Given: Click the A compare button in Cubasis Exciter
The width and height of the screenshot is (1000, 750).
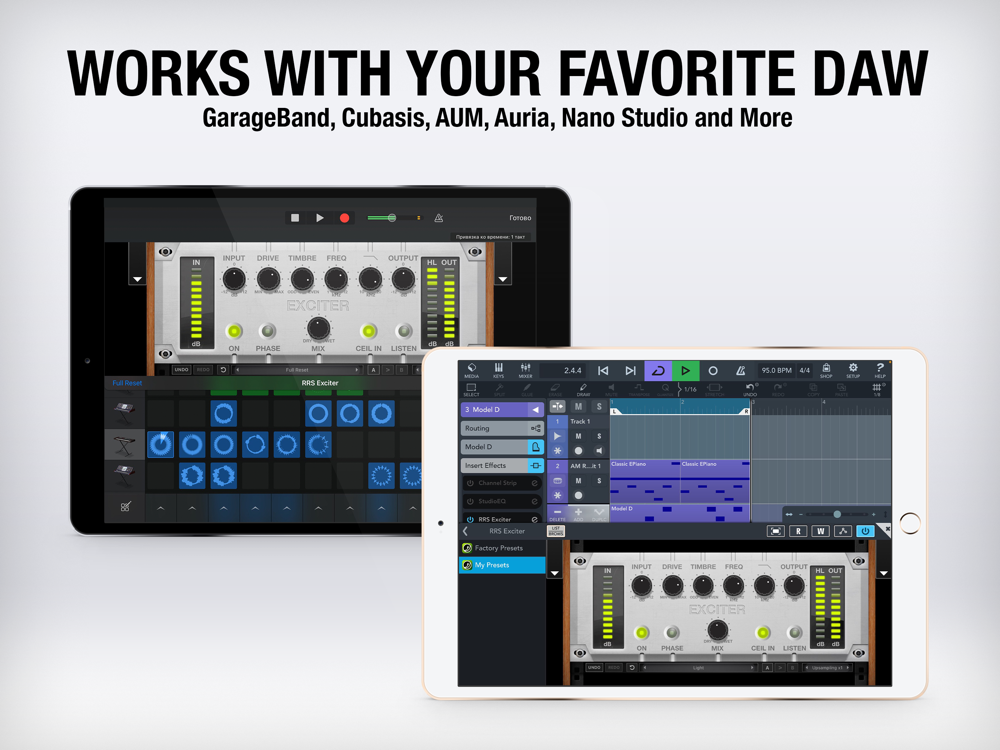Looking at the screenshot, I should coord(767,668).
